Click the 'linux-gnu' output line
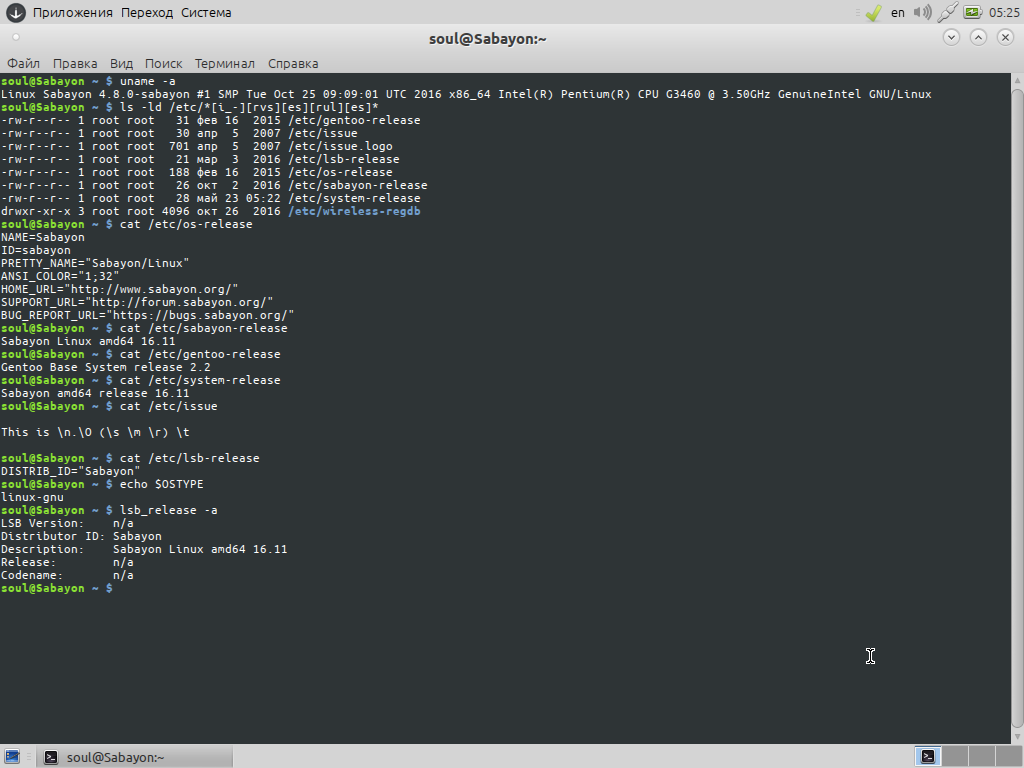The image size is (1024, 768). [32, 498]
